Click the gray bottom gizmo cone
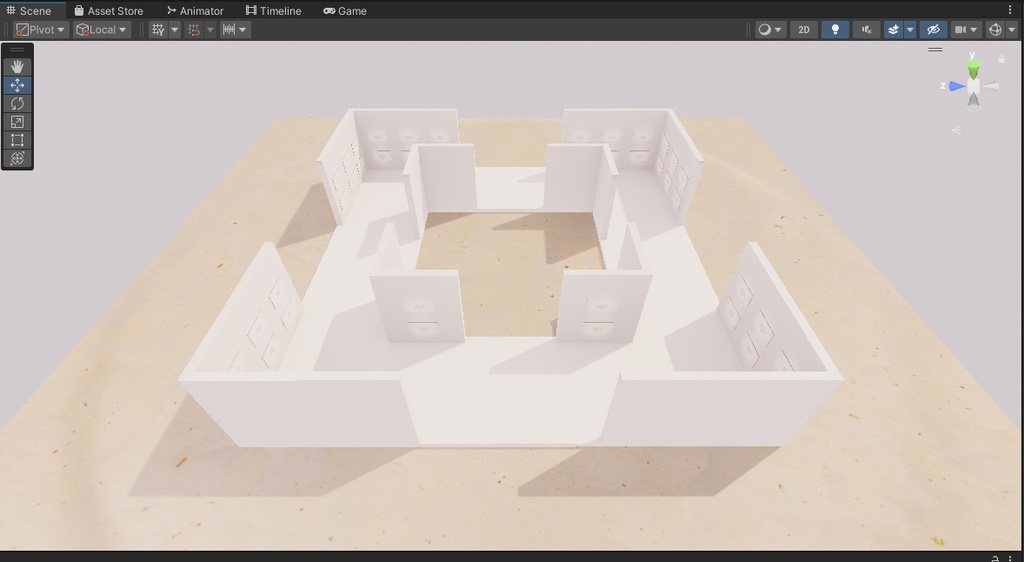 tap(973, 100)
